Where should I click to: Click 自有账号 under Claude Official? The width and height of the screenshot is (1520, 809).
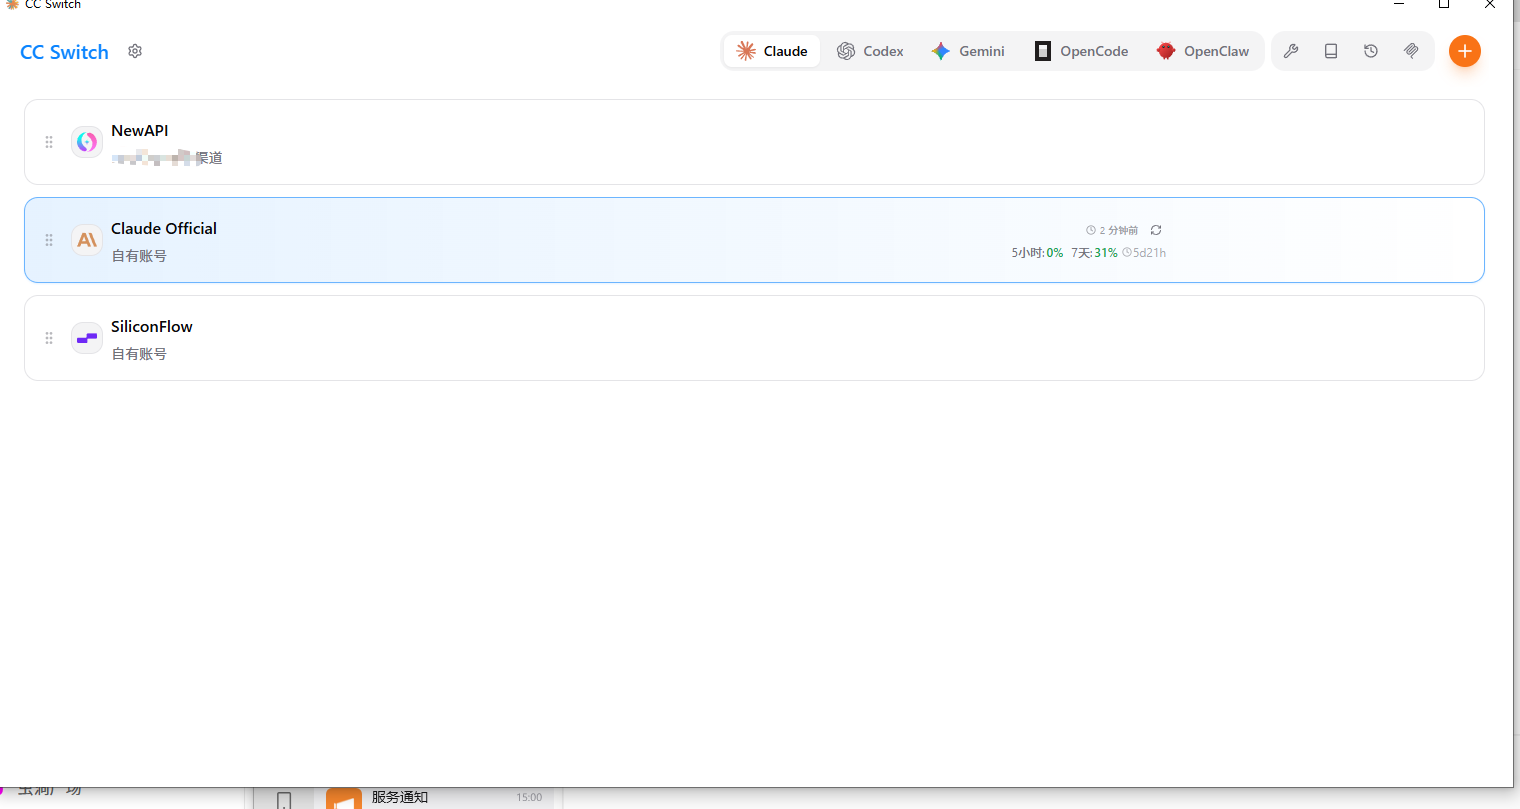pos(139,256)
